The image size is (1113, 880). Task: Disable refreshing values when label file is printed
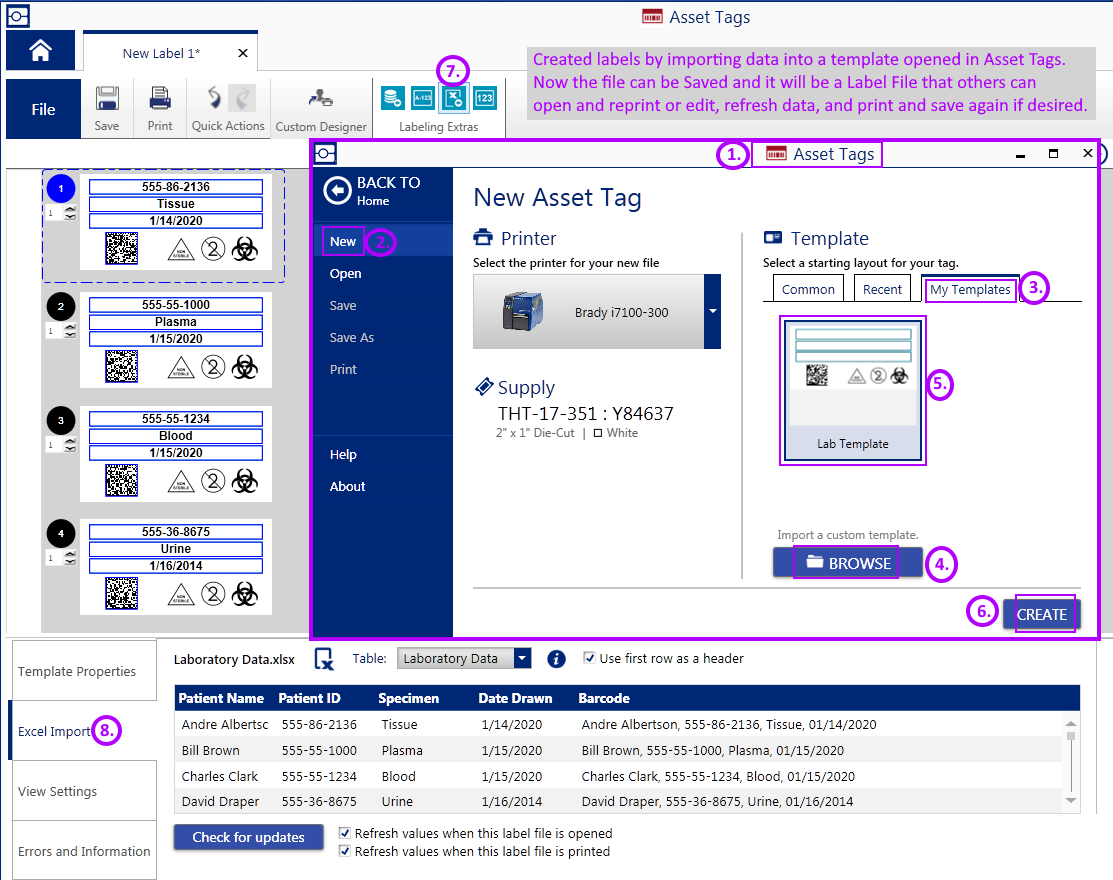coord(344,851)
